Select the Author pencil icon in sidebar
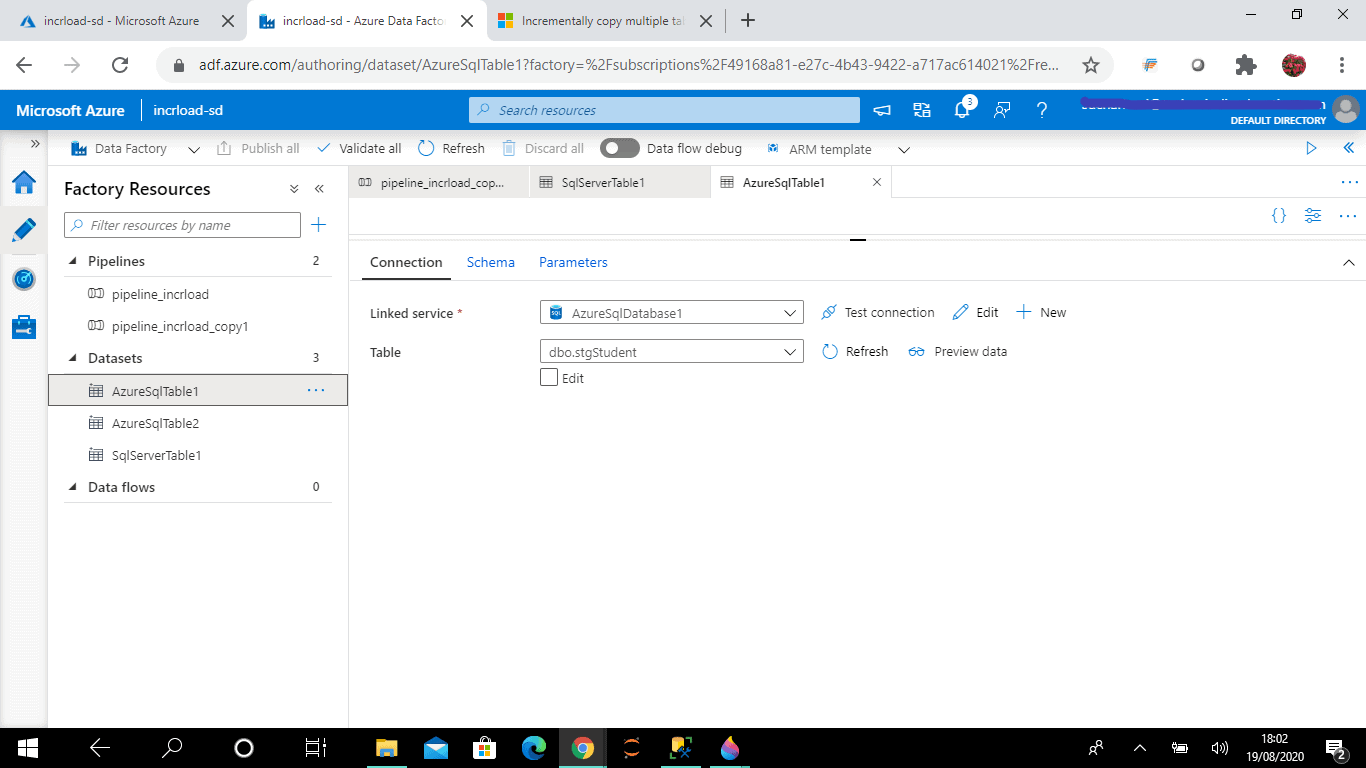This screenshot has height=768, width=1366. point(24,231)
